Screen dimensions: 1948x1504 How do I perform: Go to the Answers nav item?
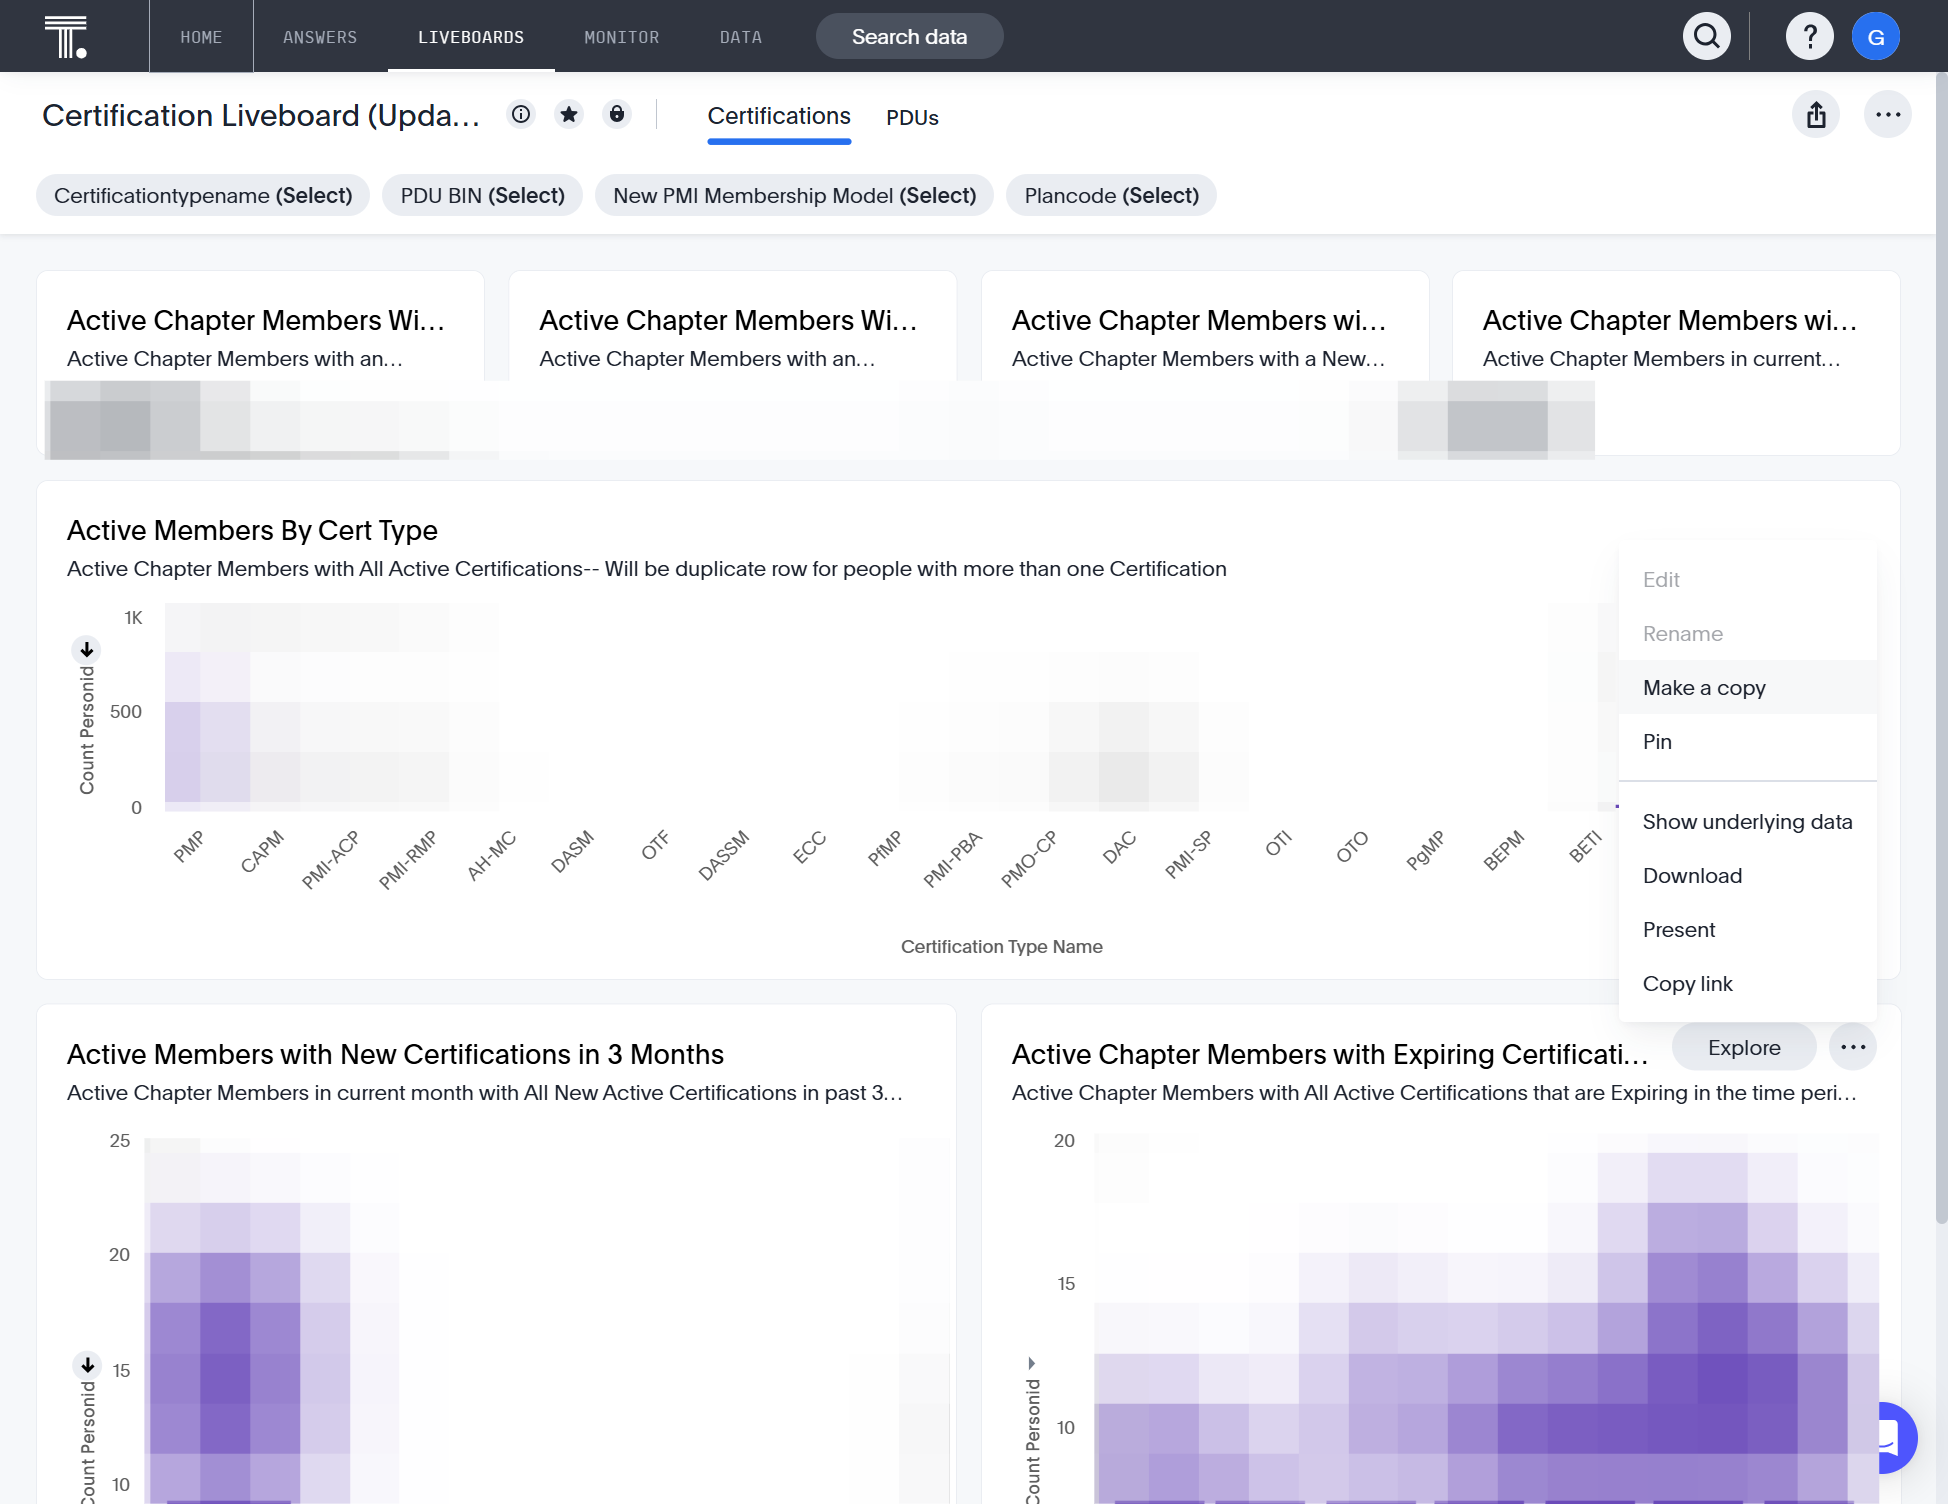point(320,37)
